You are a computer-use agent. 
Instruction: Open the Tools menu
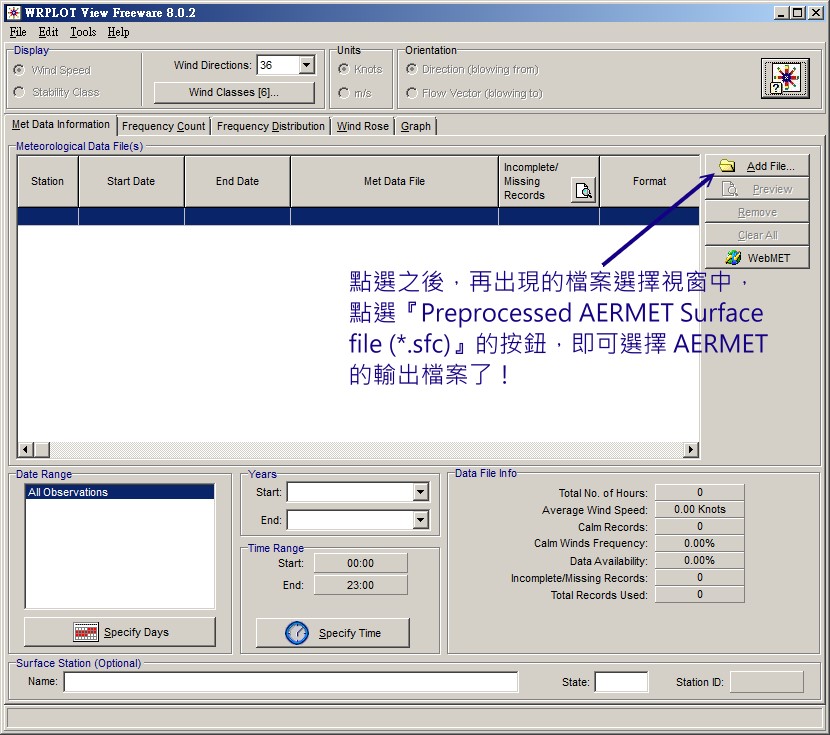81,32
